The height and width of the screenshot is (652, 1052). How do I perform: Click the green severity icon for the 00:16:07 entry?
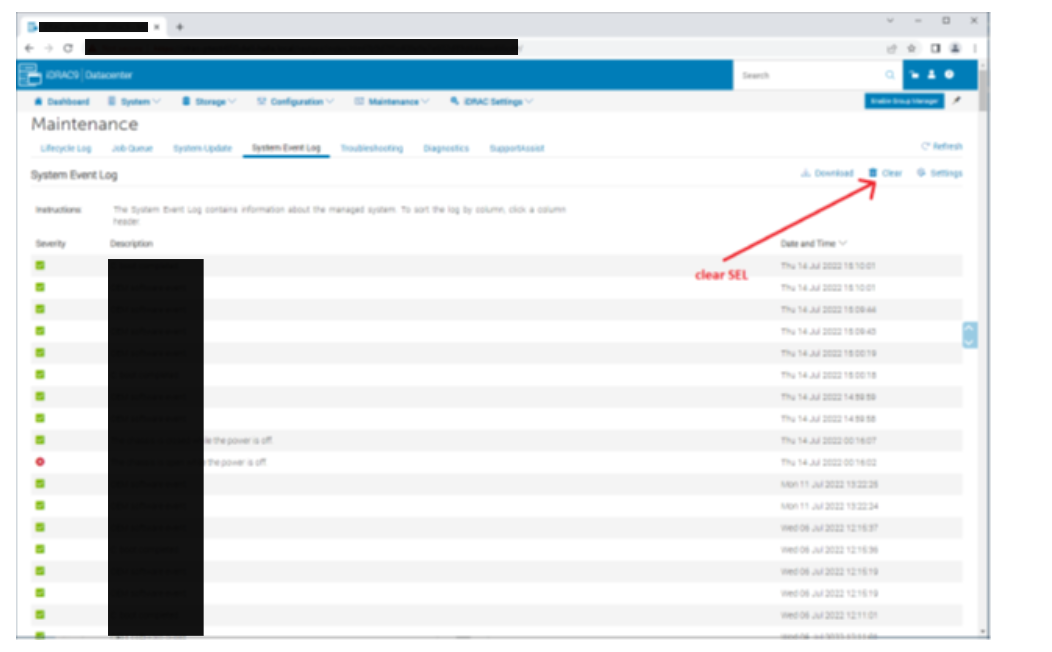40,440
